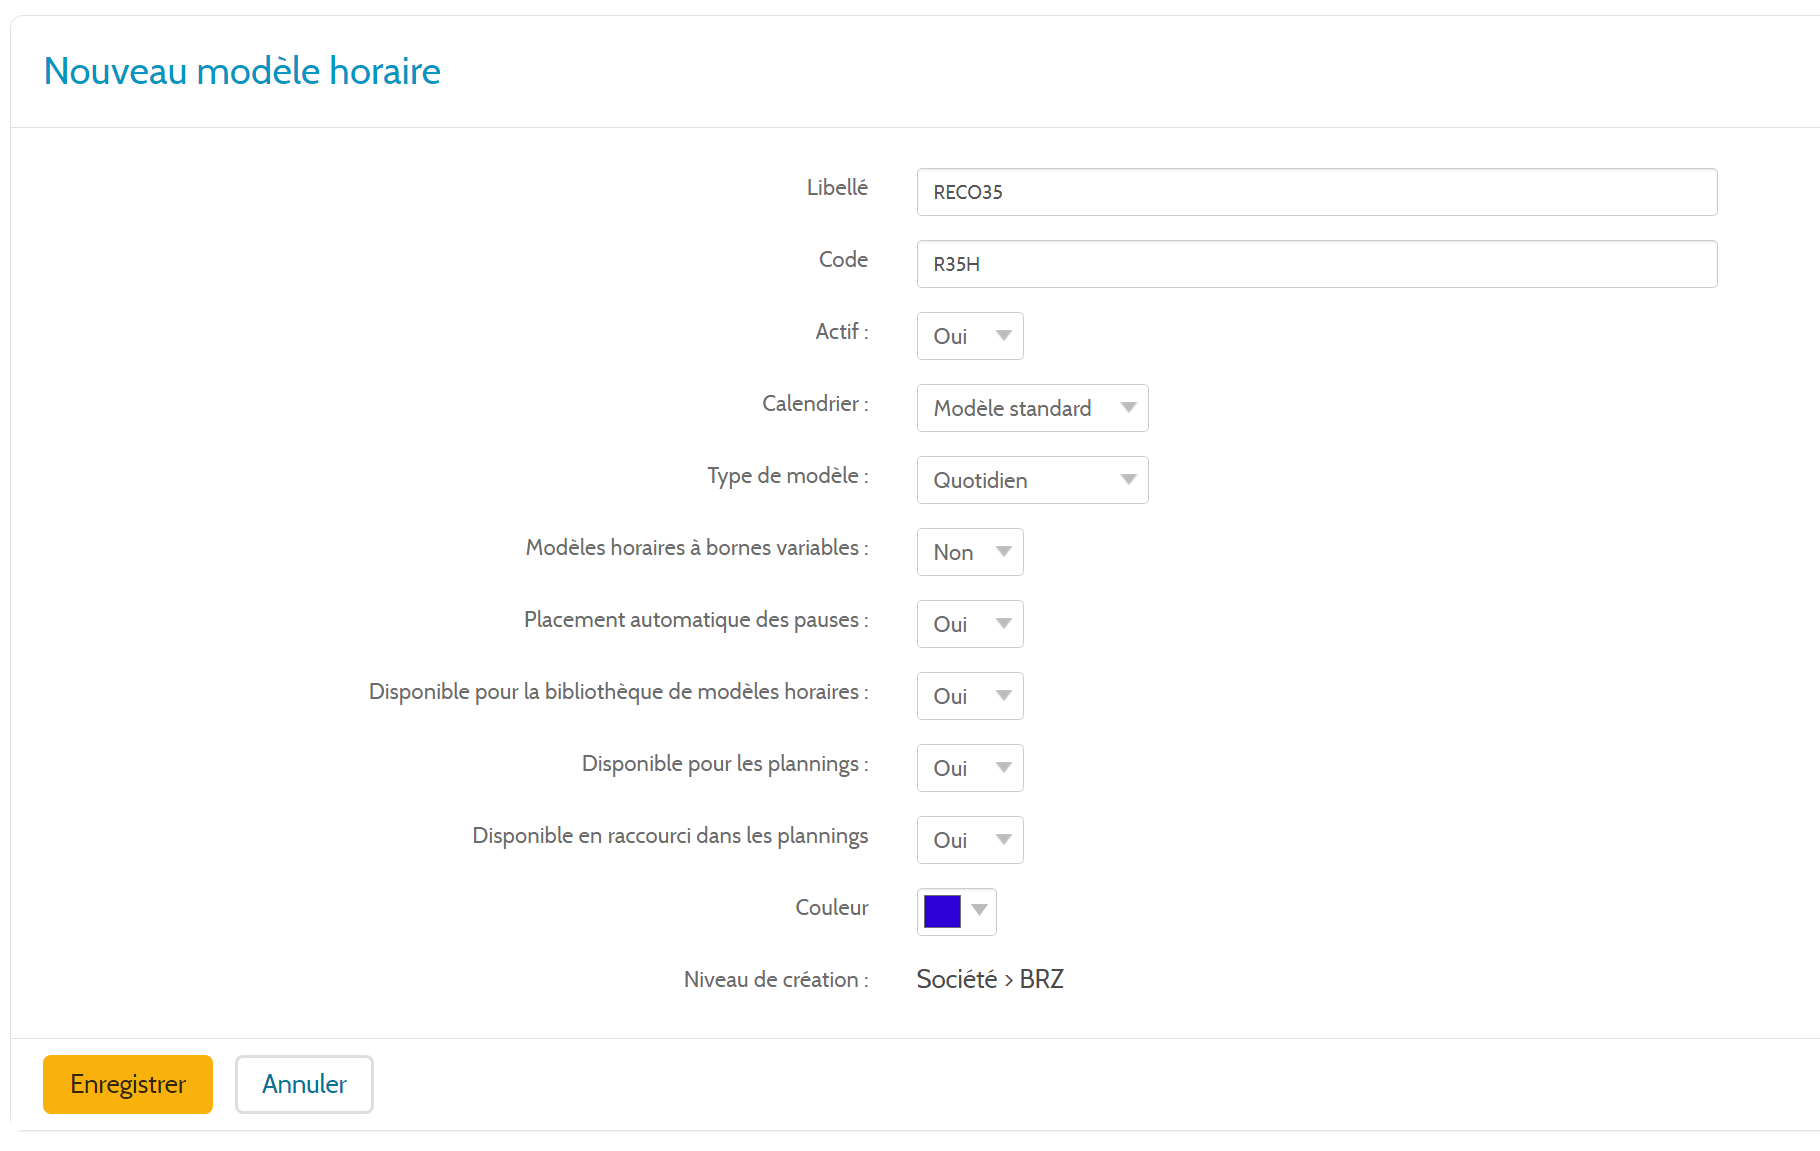Image resolution: width=1820 pixels, height=1151 pixels.
Task: Open the Actif dropdown
Action: tap(968, 336)
